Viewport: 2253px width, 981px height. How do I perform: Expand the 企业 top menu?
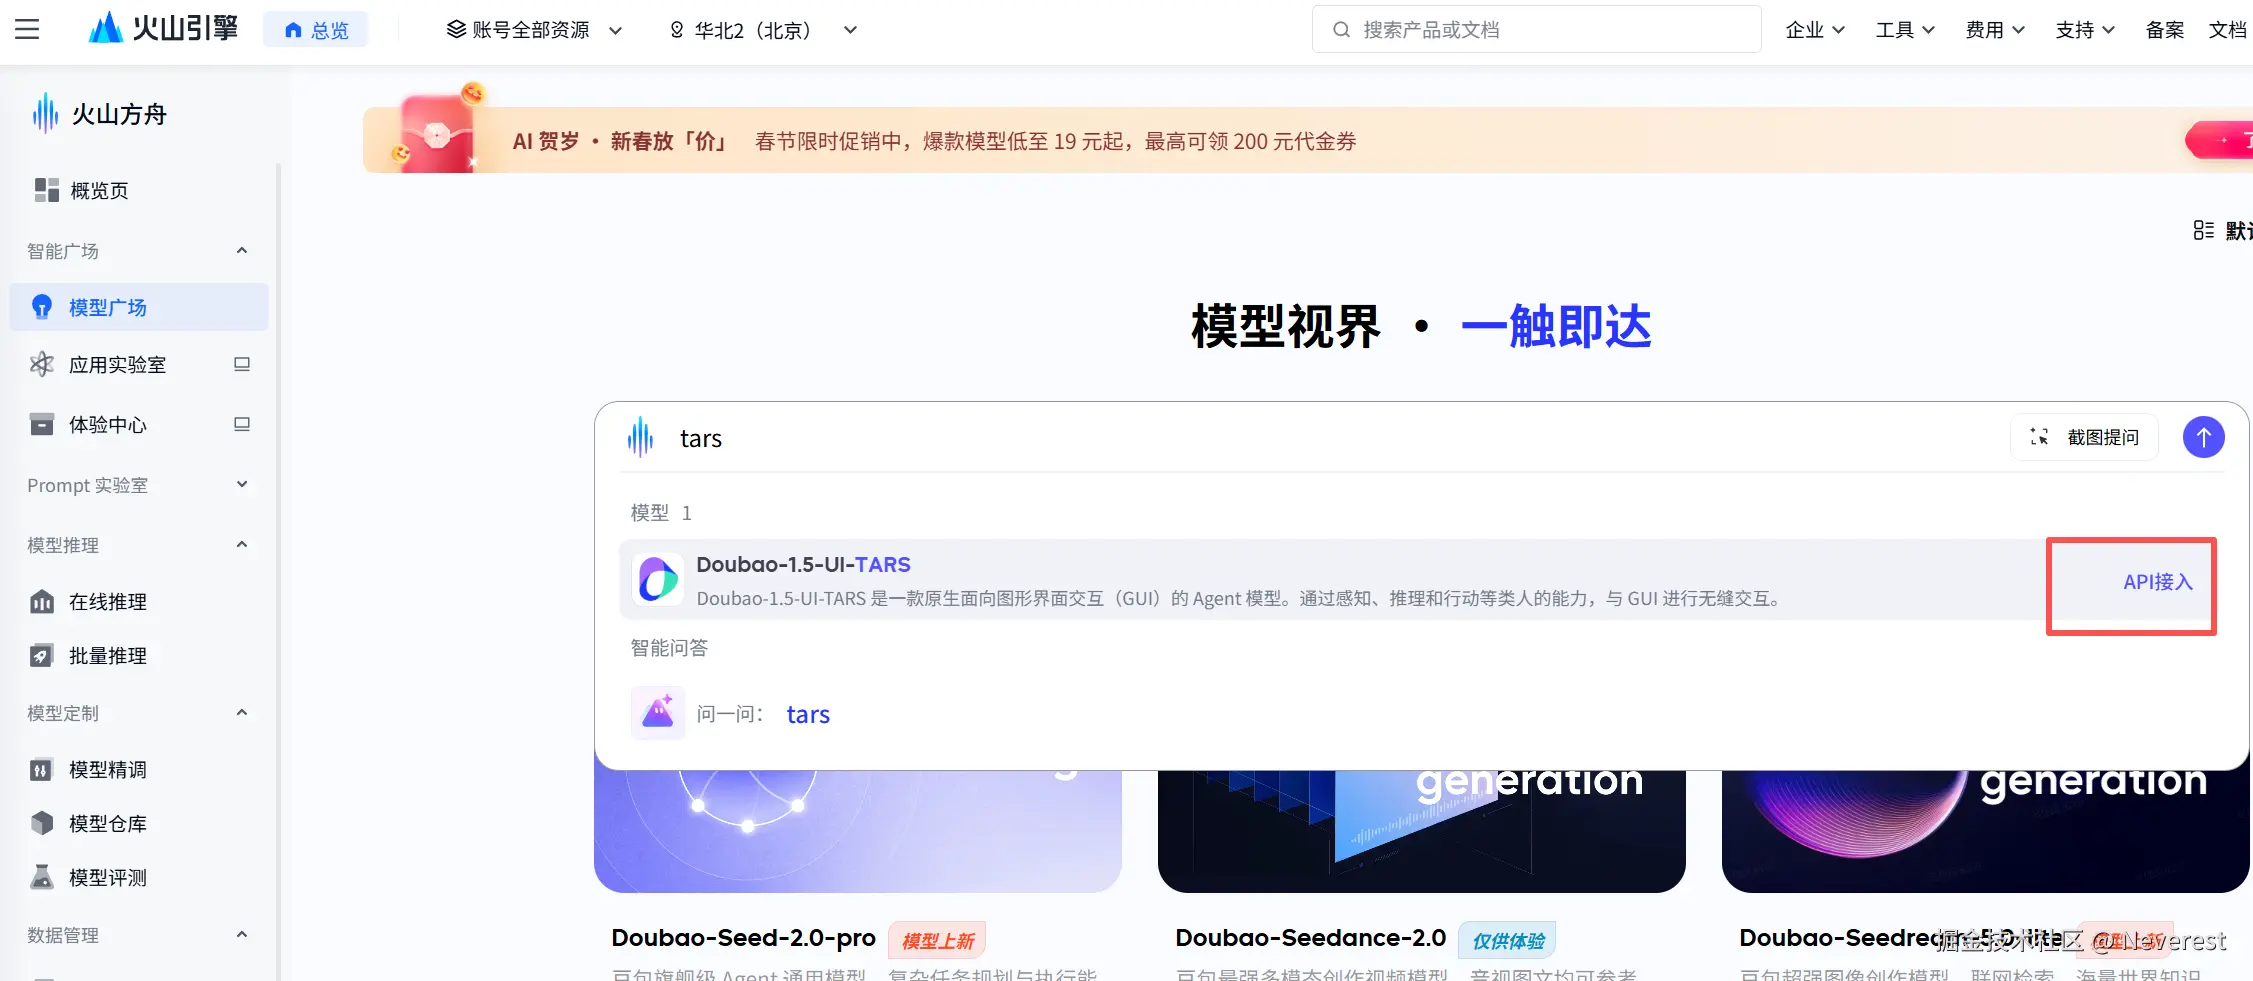1815,30
